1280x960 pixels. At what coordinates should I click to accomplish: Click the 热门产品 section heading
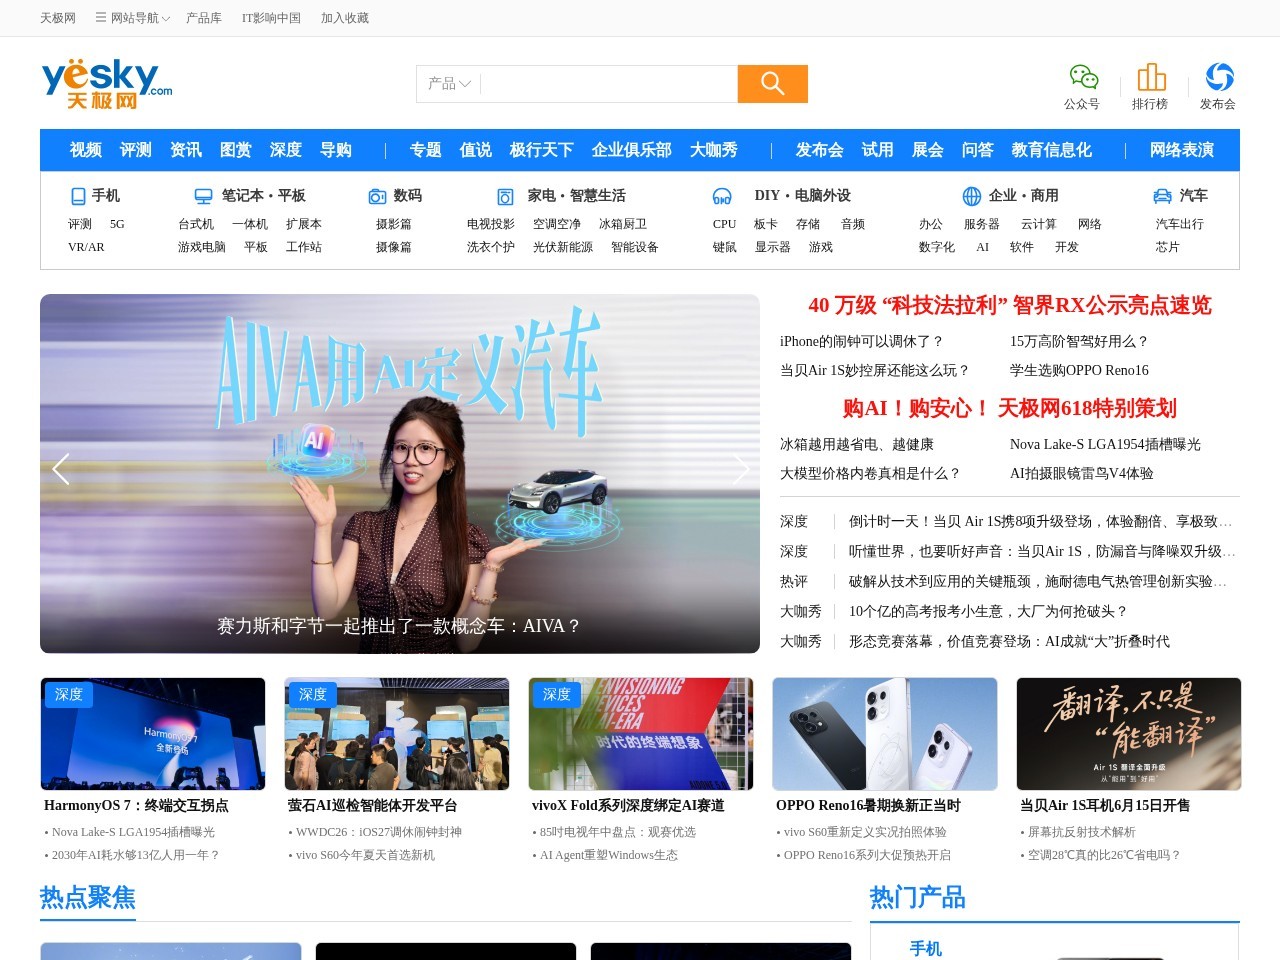click(918, 898)
